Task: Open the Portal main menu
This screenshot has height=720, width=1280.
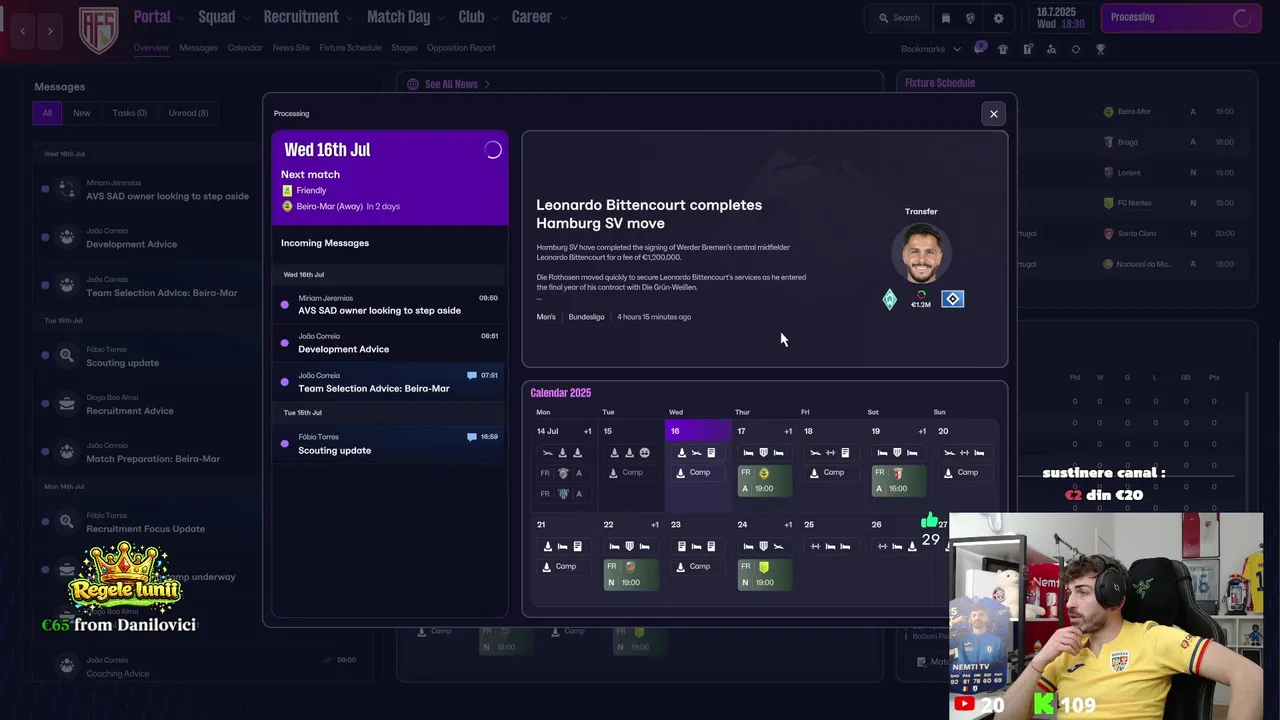Action: point(152,17)
